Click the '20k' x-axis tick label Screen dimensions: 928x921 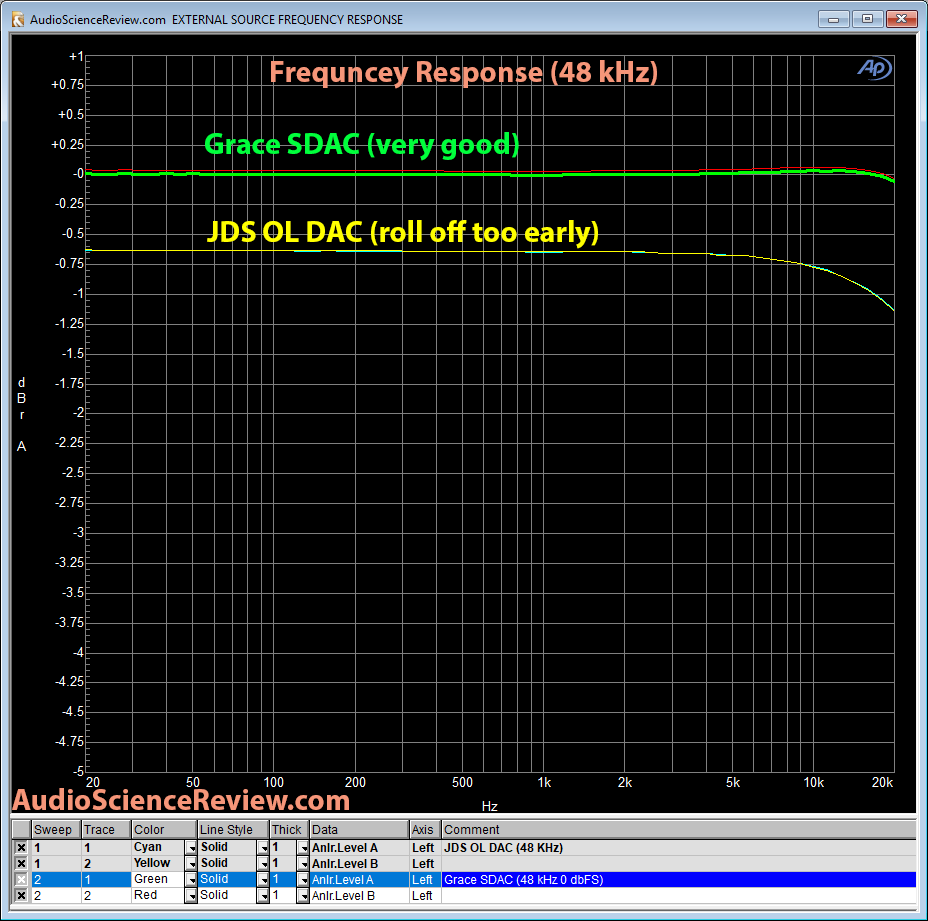click(882, 782)
